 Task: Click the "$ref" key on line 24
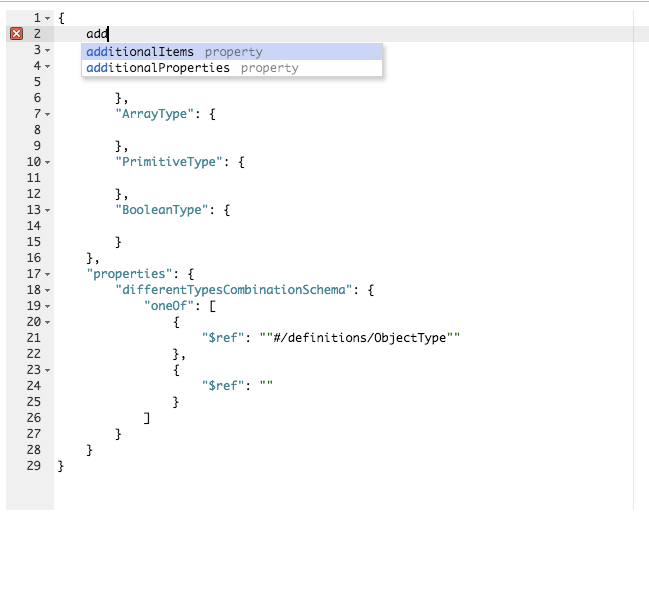tap(223, 386)
